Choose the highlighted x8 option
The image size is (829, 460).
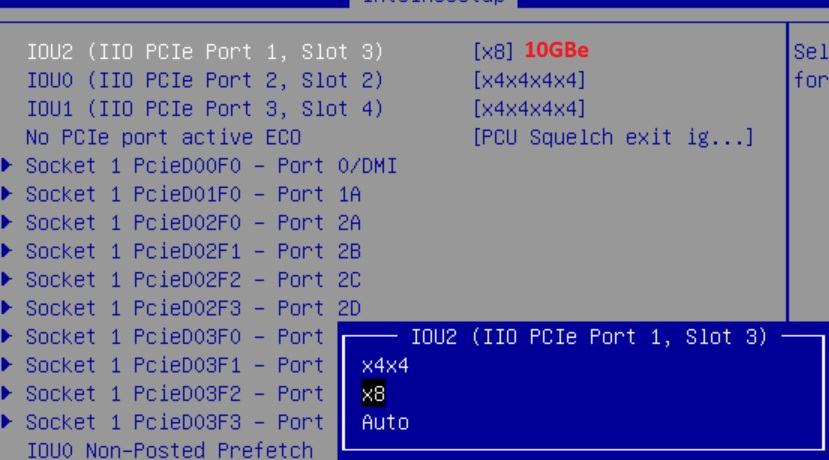point(373,394)
